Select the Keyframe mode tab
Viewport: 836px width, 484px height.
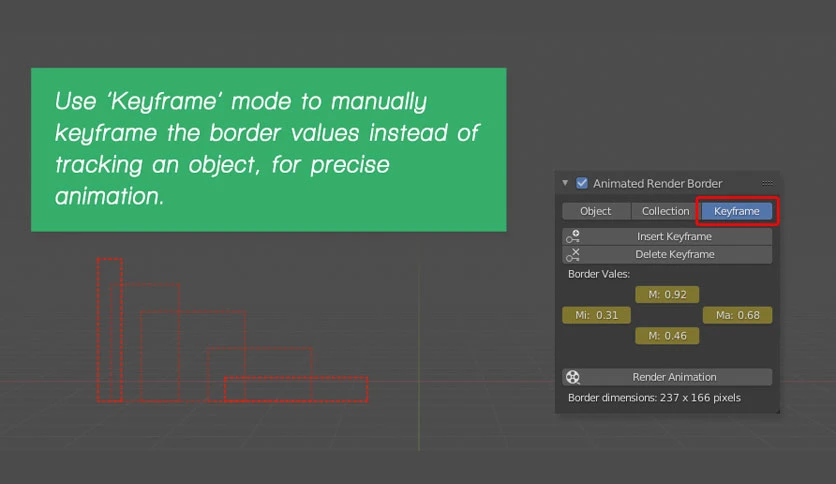(x=736, y=211)
